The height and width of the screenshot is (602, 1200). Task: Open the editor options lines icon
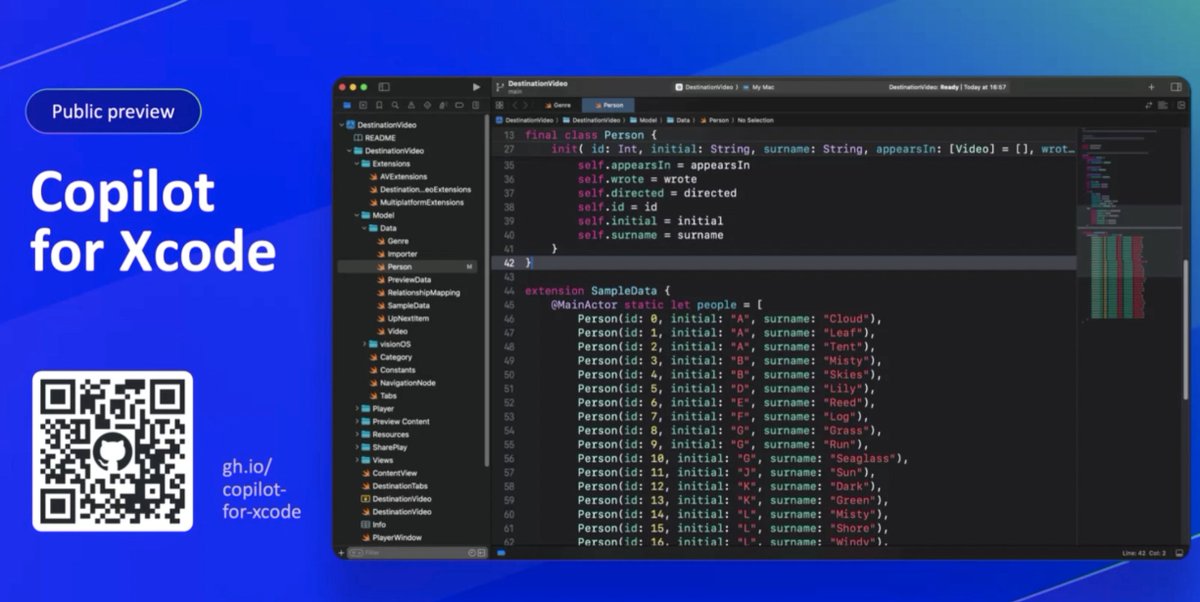click(1163, 104)
